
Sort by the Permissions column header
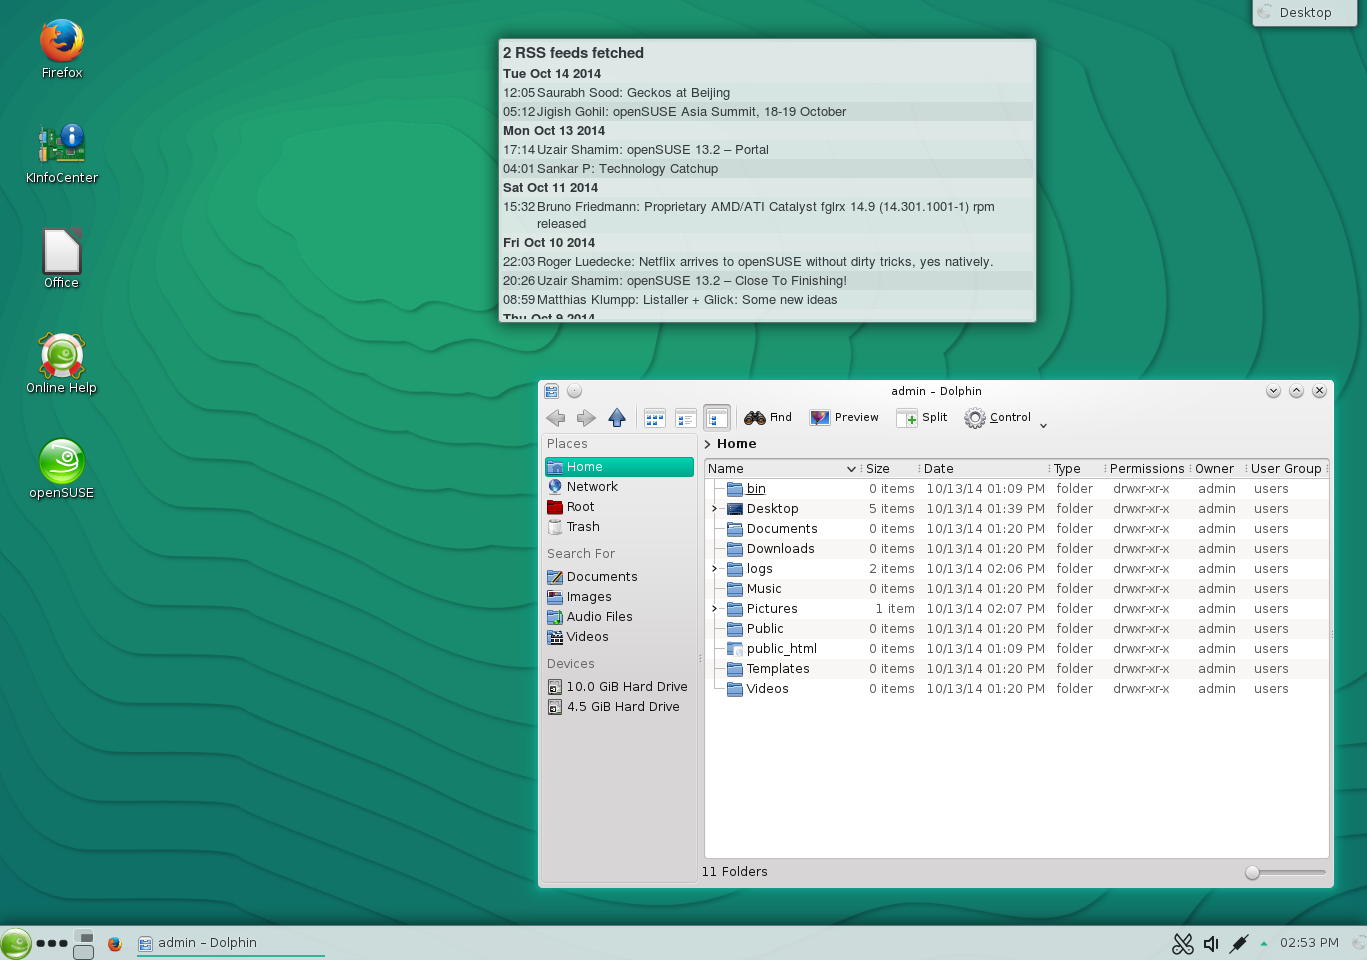point(1147,469)
